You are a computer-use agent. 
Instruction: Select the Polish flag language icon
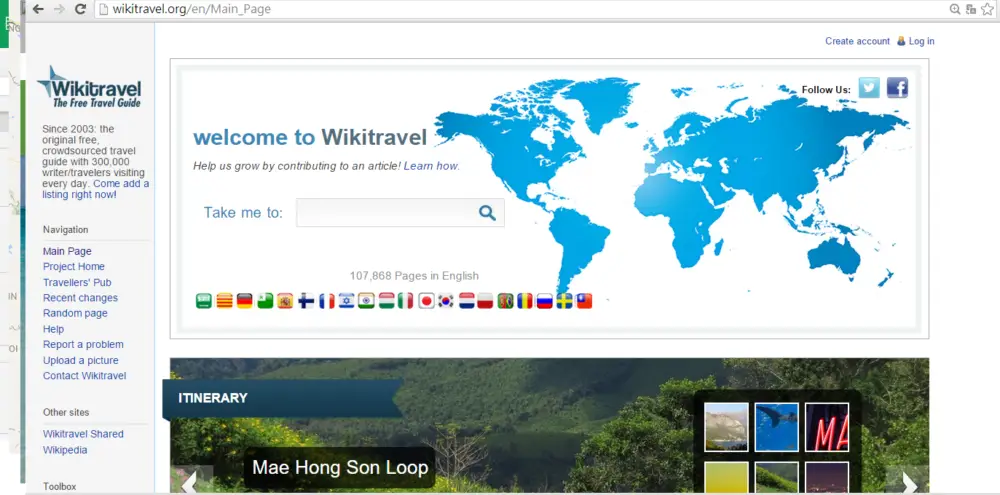click(485, 300)
